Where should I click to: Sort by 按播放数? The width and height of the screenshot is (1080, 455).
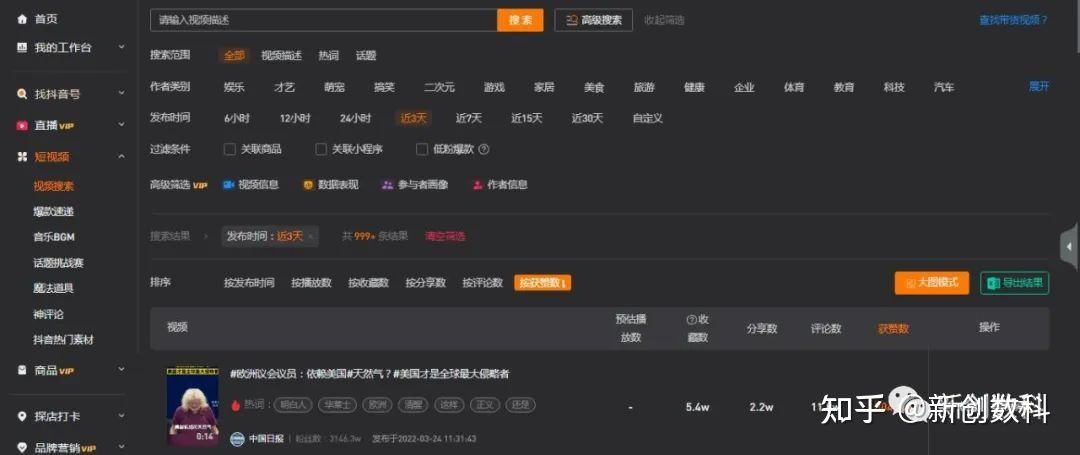[311, 283]
